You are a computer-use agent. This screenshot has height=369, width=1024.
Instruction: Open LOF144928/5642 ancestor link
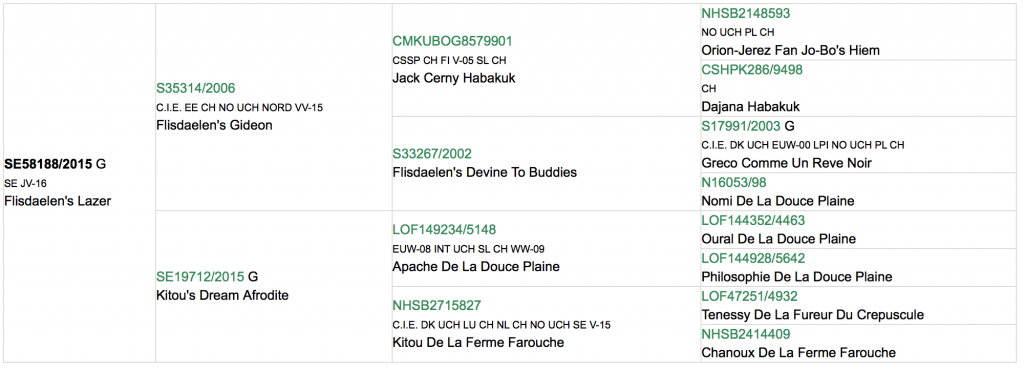(753, 258)
